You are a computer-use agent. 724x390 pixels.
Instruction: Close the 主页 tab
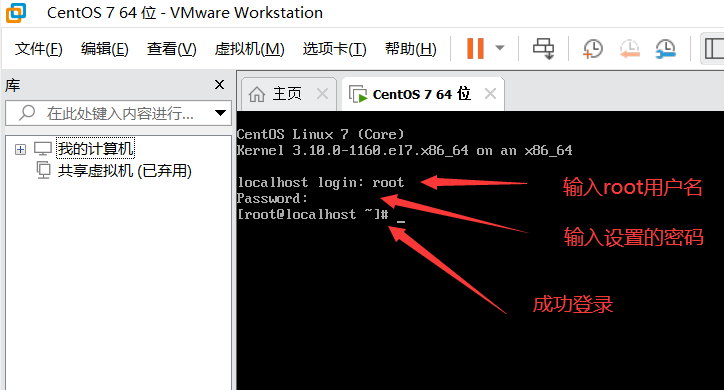[x=322, y=94]
